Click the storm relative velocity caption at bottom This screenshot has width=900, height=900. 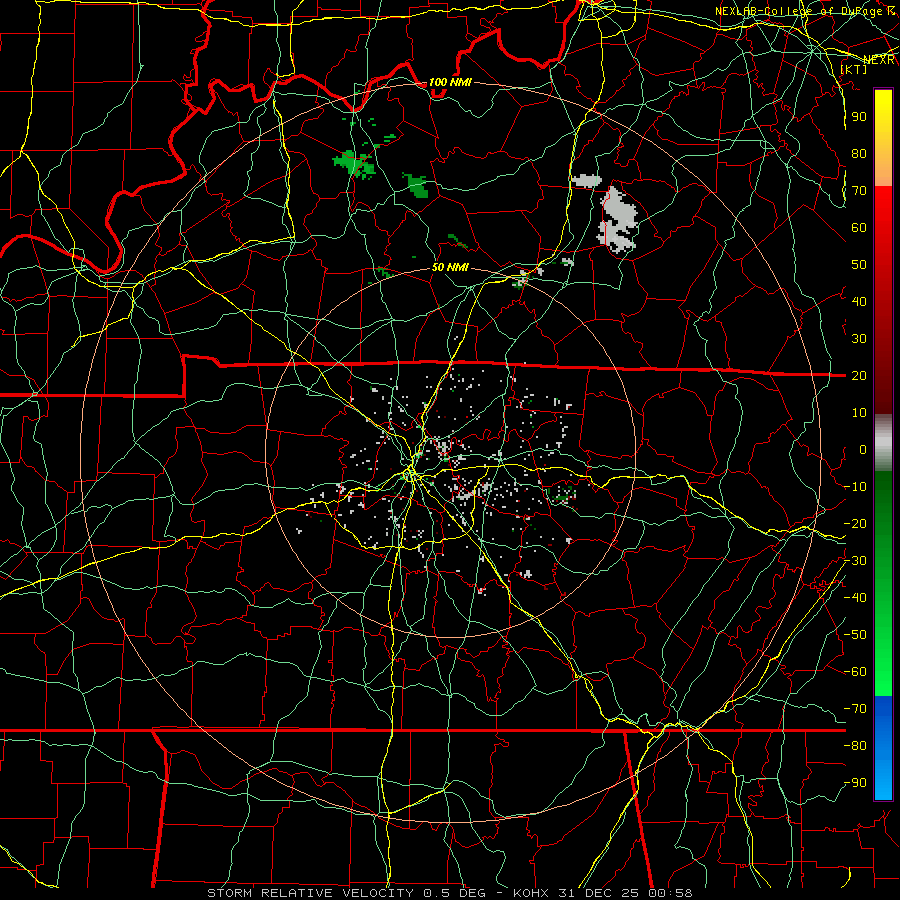point(450,893)
